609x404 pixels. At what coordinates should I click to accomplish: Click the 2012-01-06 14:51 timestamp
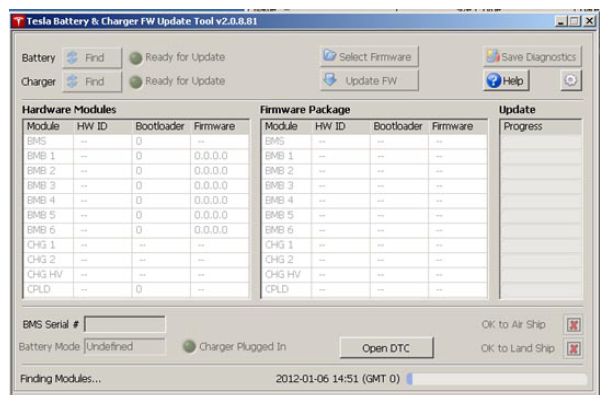tap(338, 379)
